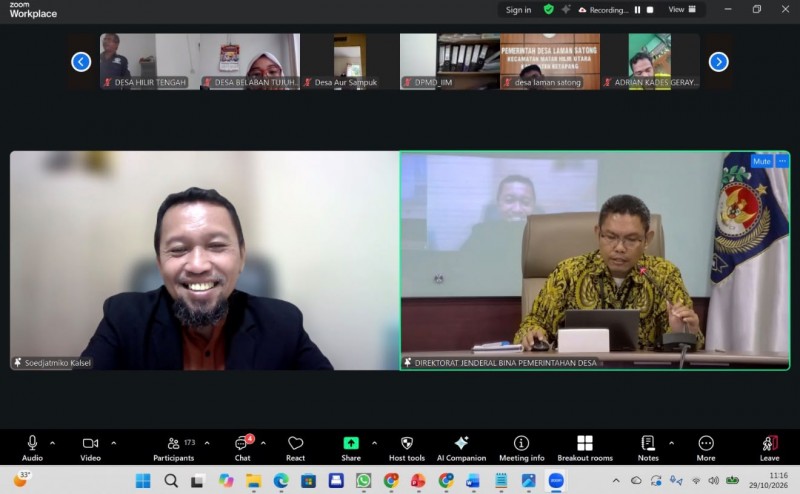Show hidden system tray icons
This screenshot has width=800, height=494.
tap(616, 480)
